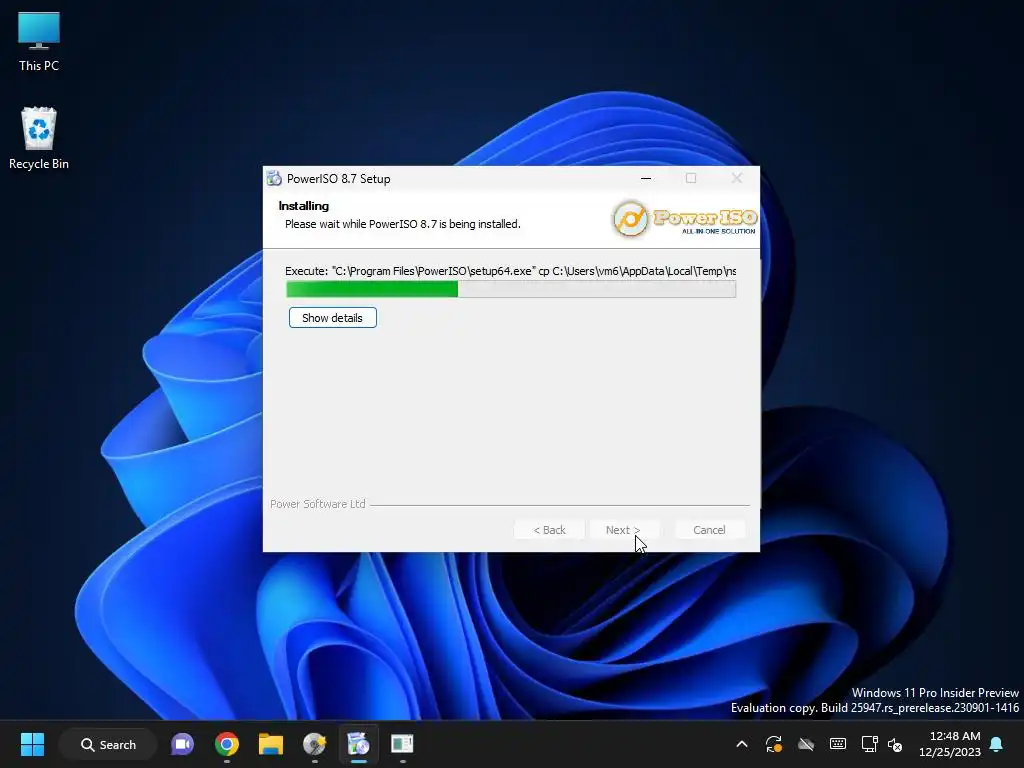This screenshot has width=1024, height=768.
Task: Click the PowerISO setup taskbar icon
Action: pyautogui.click(x=359, y=744)
